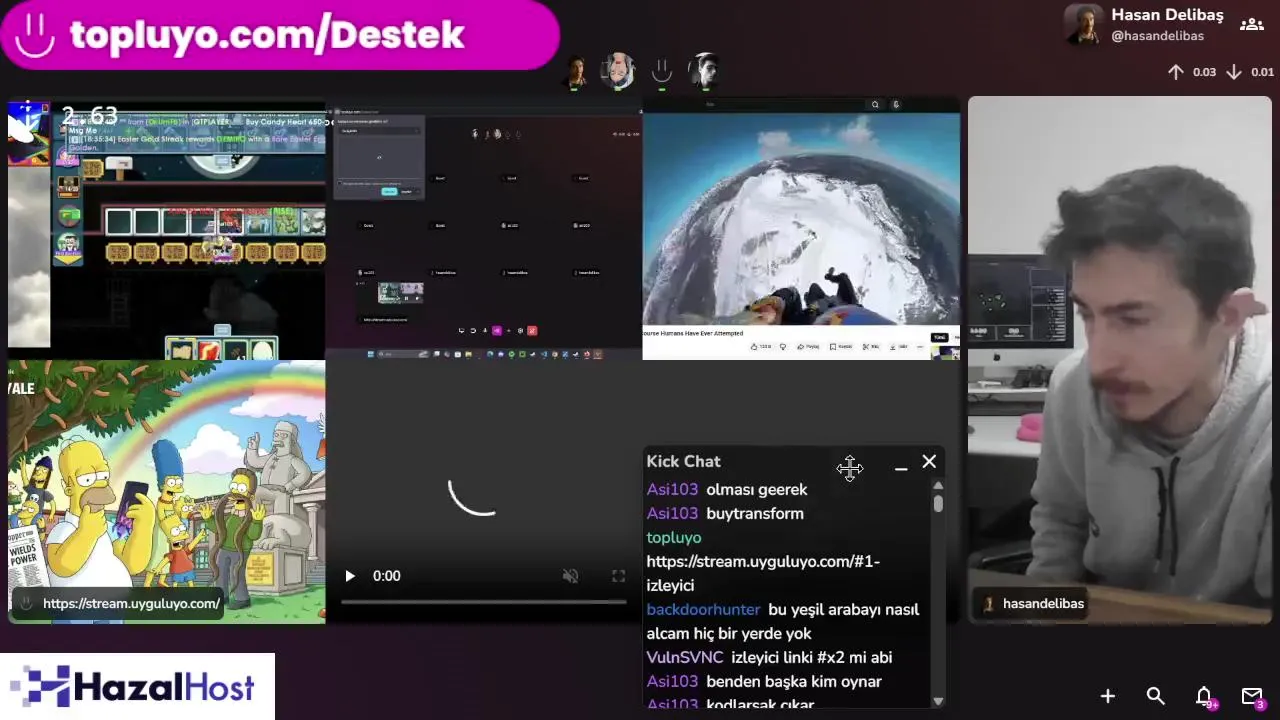Open search with the magnifier in the bottom bar
The width and height of the screenshot is (1280, 720).
[x=1156, y=696]
